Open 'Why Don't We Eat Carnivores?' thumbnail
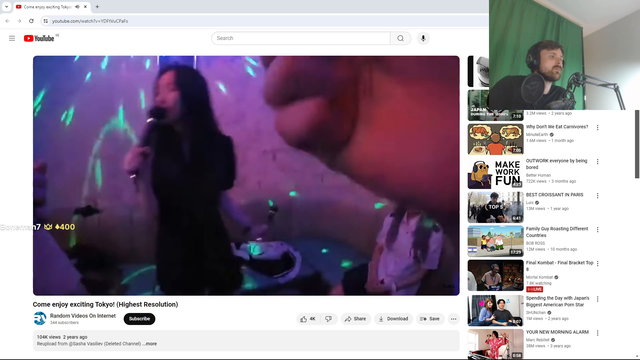 tap(495, 139)
